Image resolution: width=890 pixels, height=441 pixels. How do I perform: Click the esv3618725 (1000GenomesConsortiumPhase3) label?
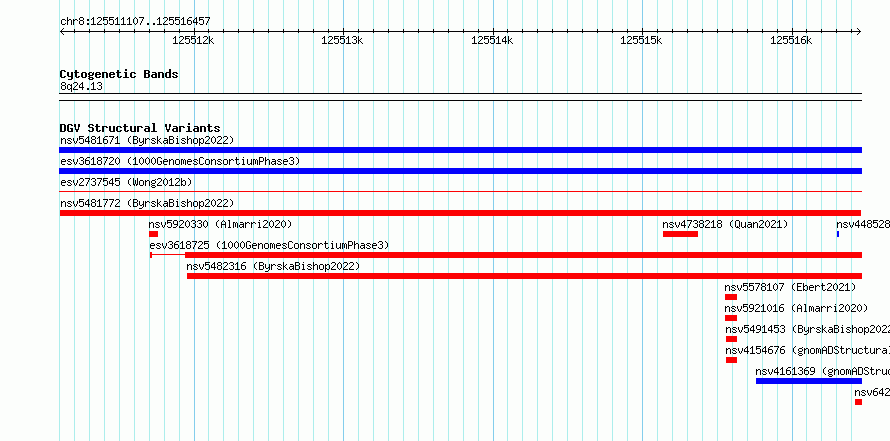[x=269, y=245]
